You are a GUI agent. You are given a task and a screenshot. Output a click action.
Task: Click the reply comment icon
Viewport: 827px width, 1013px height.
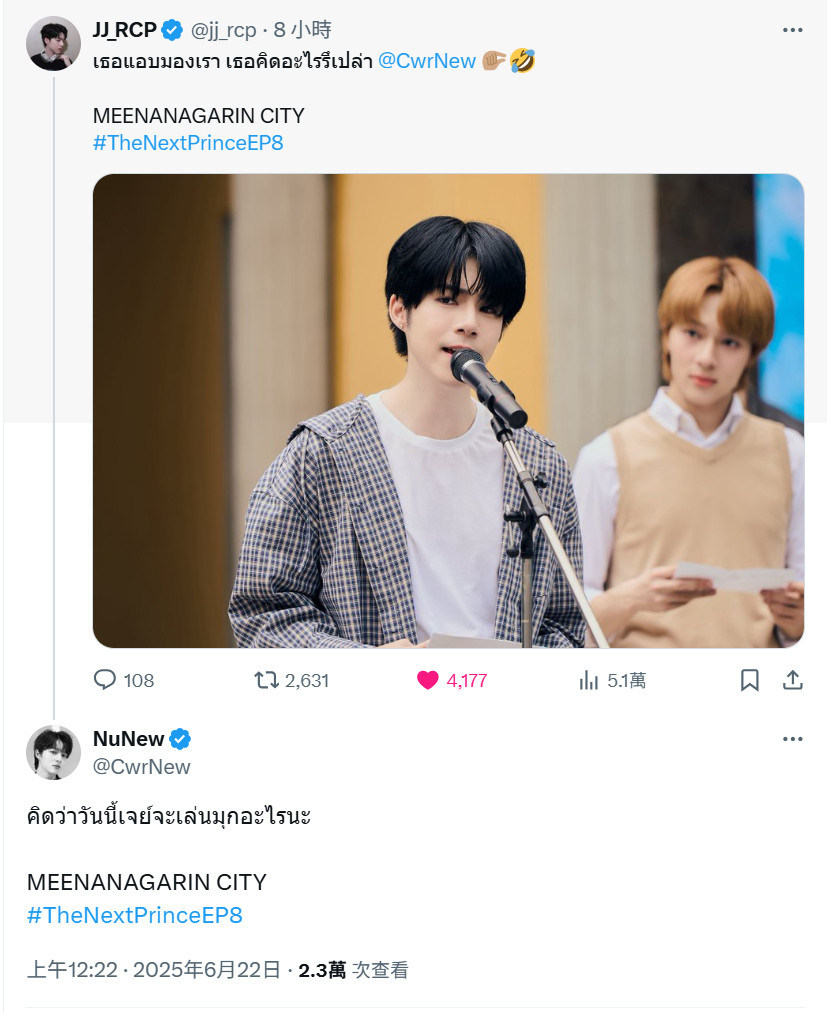click(x=105, y=680)
